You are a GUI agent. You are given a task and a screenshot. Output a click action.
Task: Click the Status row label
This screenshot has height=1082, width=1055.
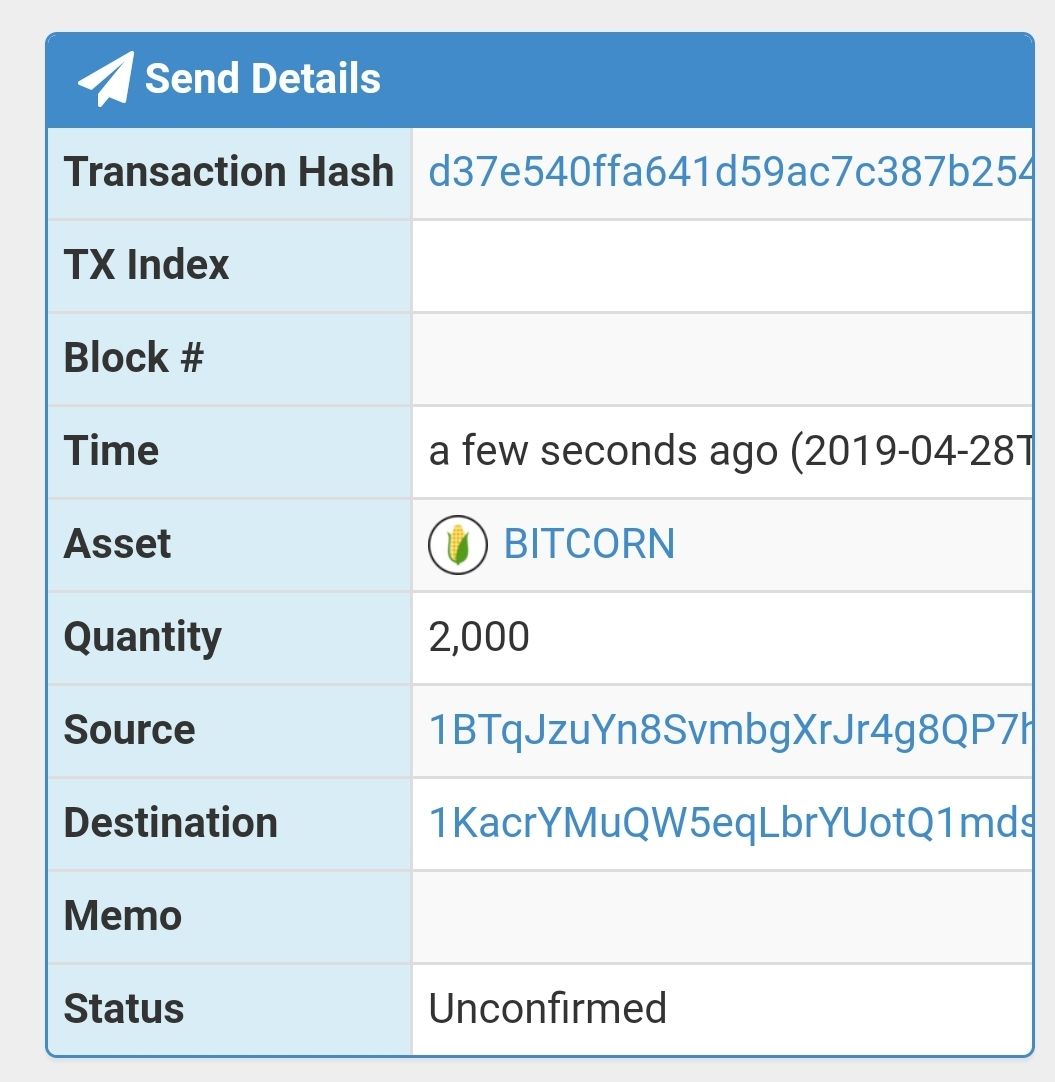pyautogui.click(x=124, y=1009)
